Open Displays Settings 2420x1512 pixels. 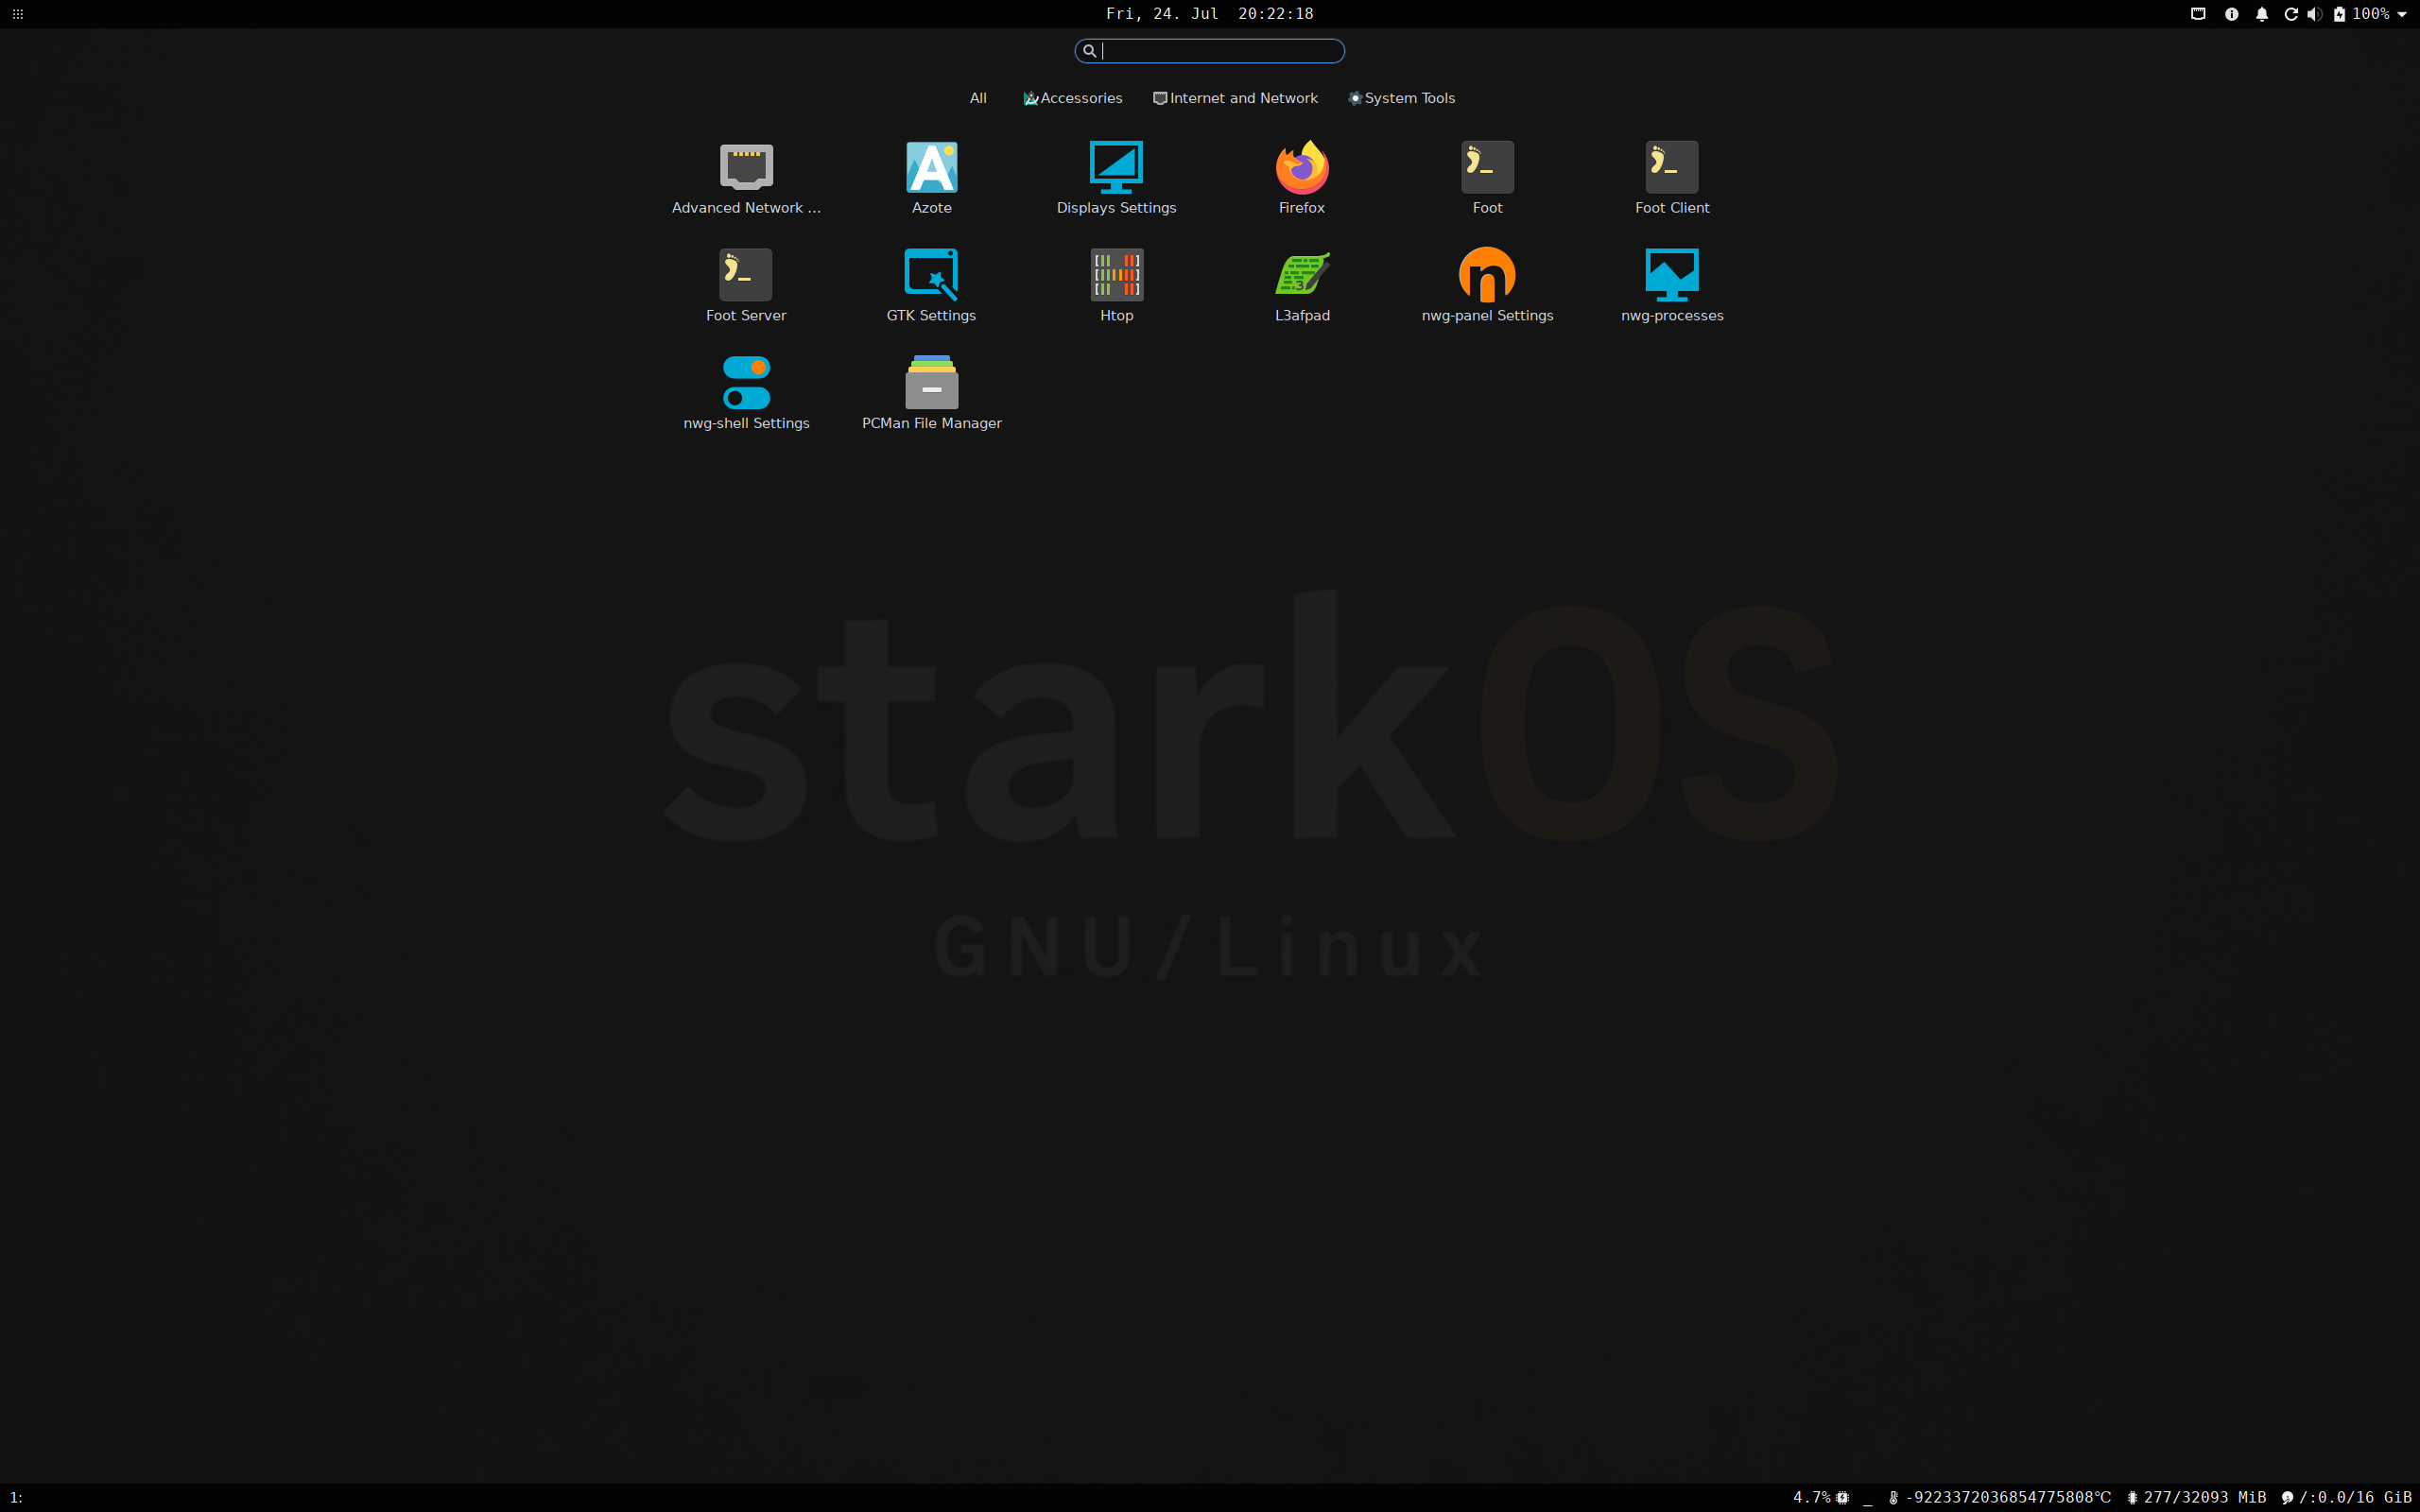1116,178
